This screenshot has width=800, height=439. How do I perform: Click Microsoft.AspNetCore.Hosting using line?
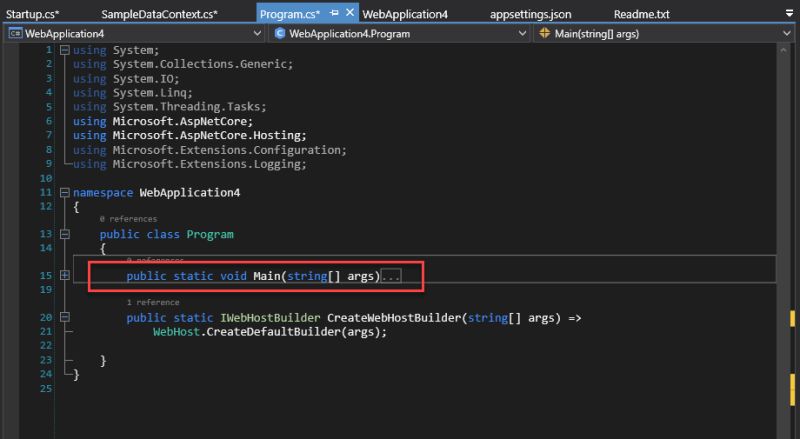coord(190,135)
